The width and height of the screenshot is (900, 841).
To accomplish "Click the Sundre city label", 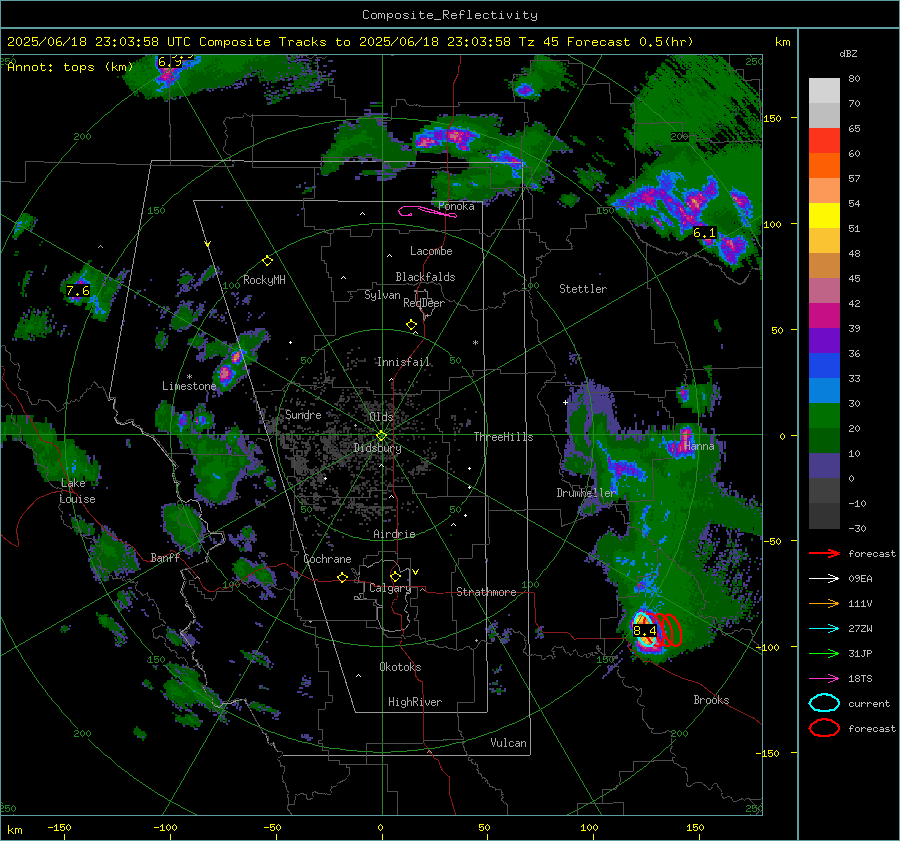I will click(x=303, y=415).
